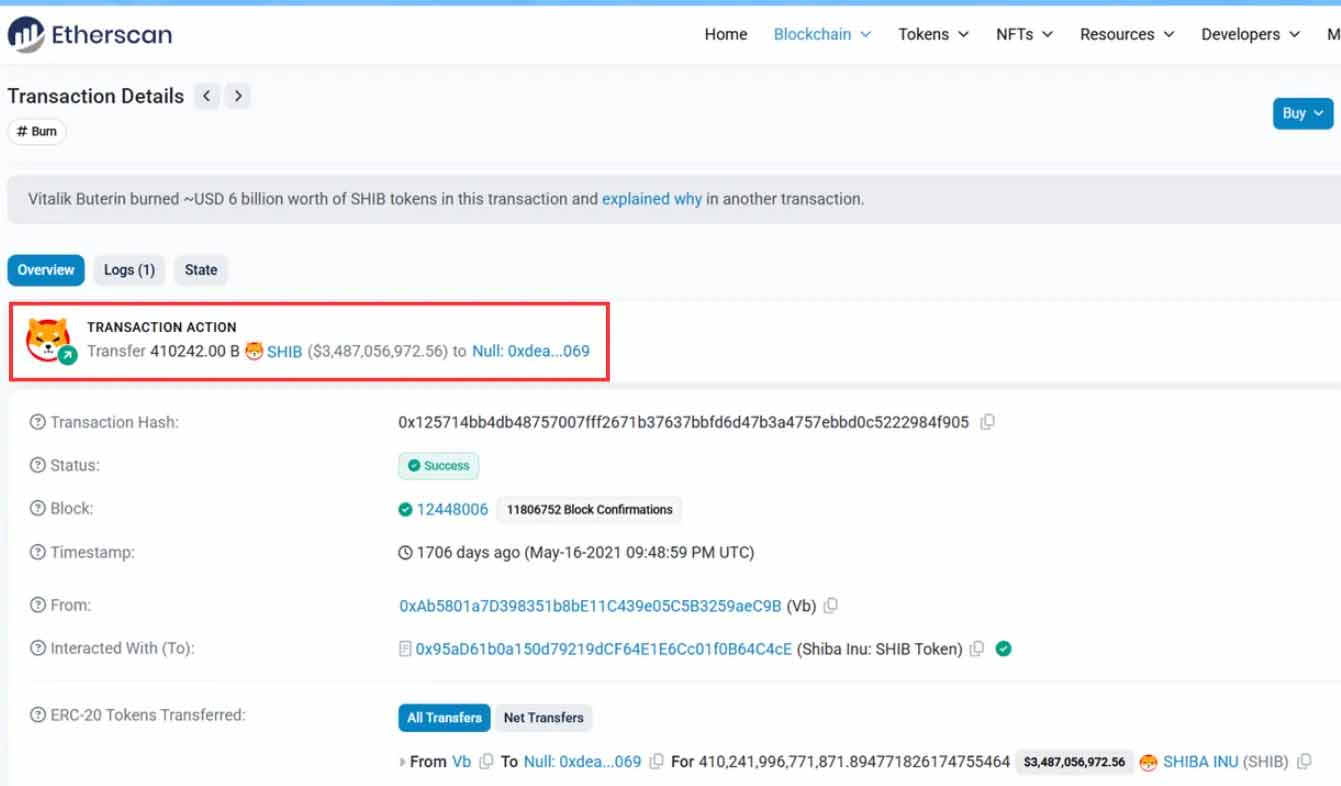
Task: Open the Resources dropdown menu
Action: (x=1128, y=34)
